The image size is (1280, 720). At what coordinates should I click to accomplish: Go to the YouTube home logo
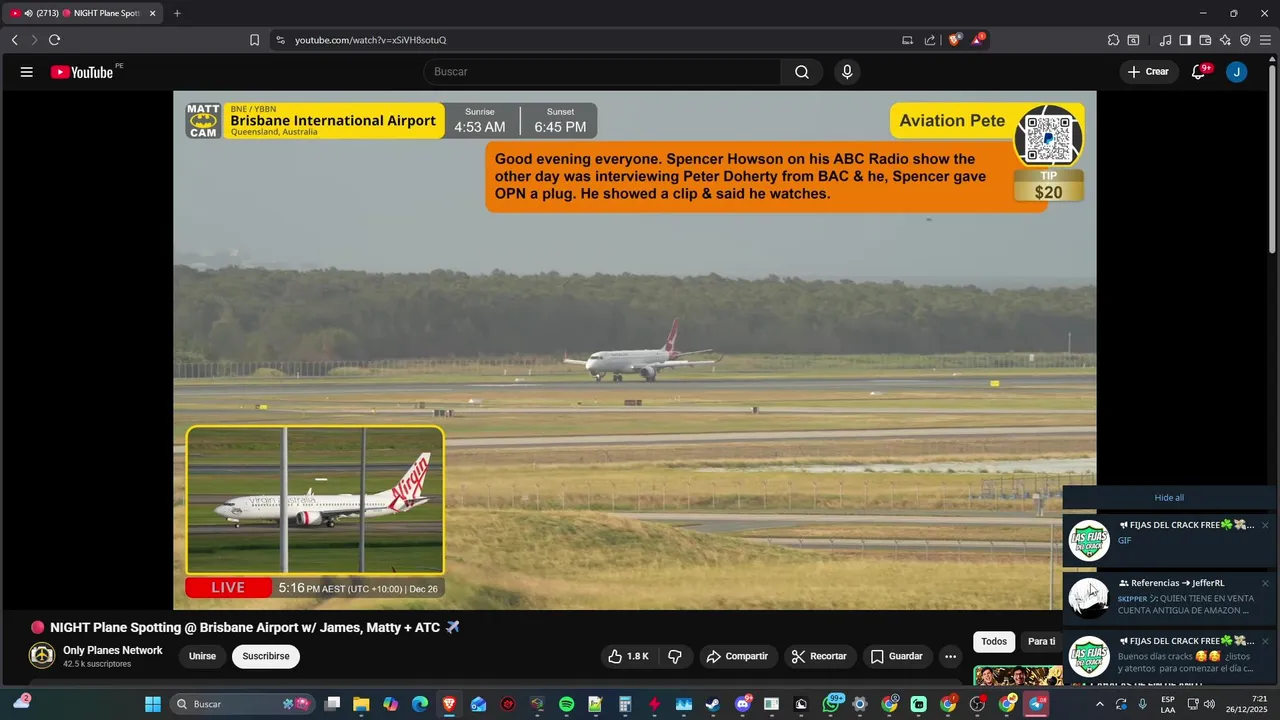(x=82, y=72)
